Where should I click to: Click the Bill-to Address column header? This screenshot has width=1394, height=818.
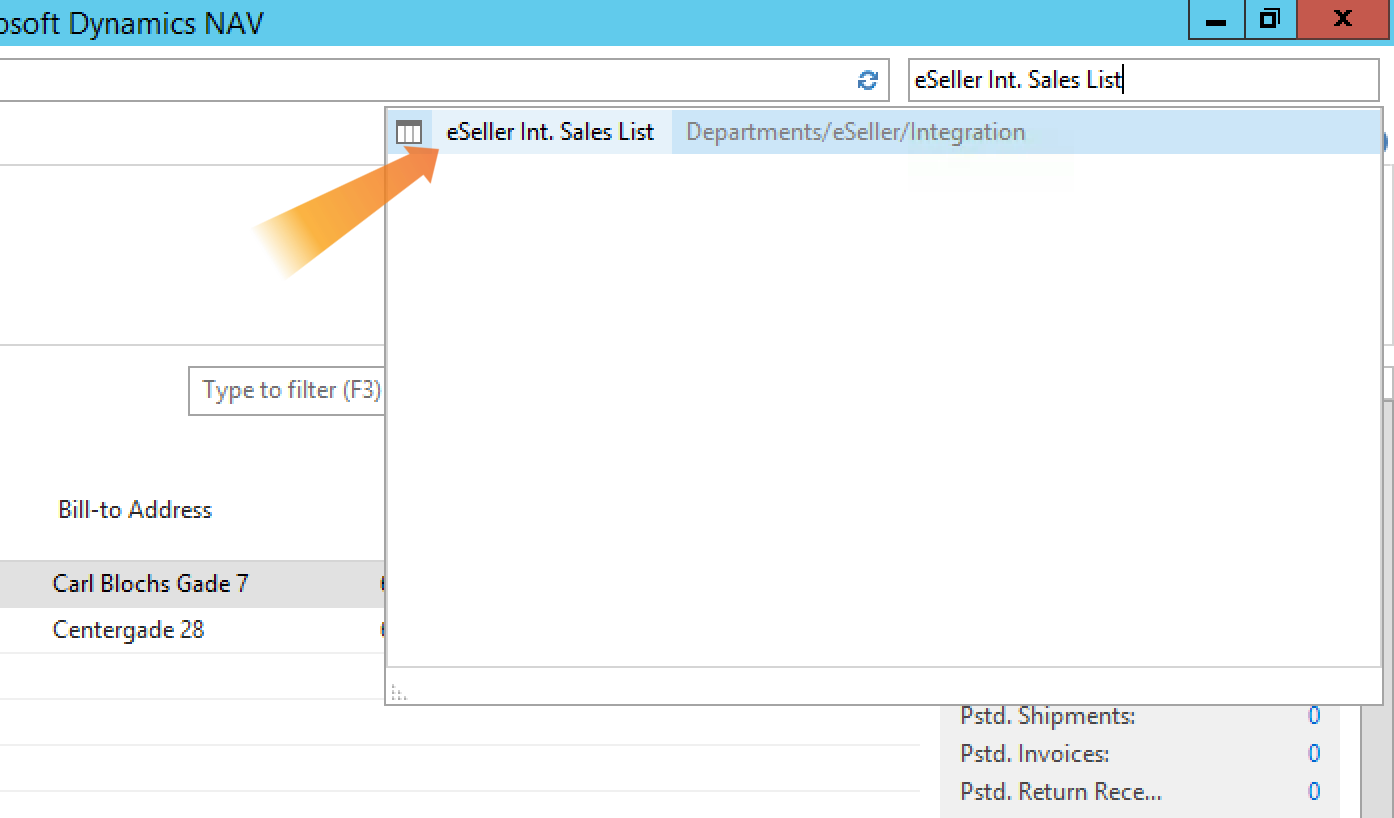[x=135, y=510]
